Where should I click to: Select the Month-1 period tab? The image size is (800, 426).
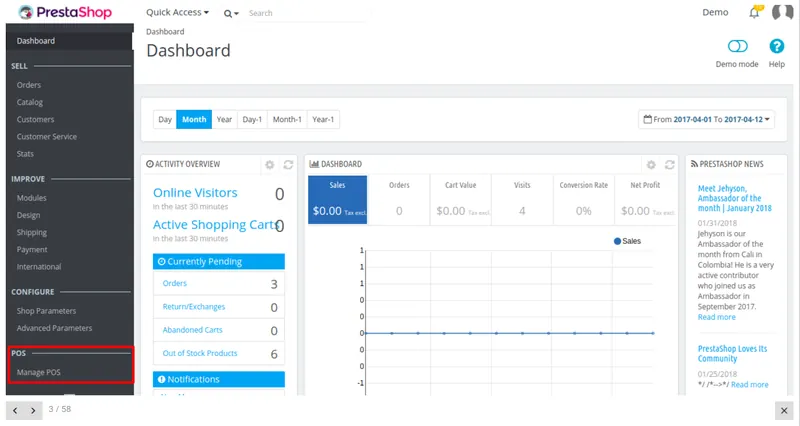point(287,119)
